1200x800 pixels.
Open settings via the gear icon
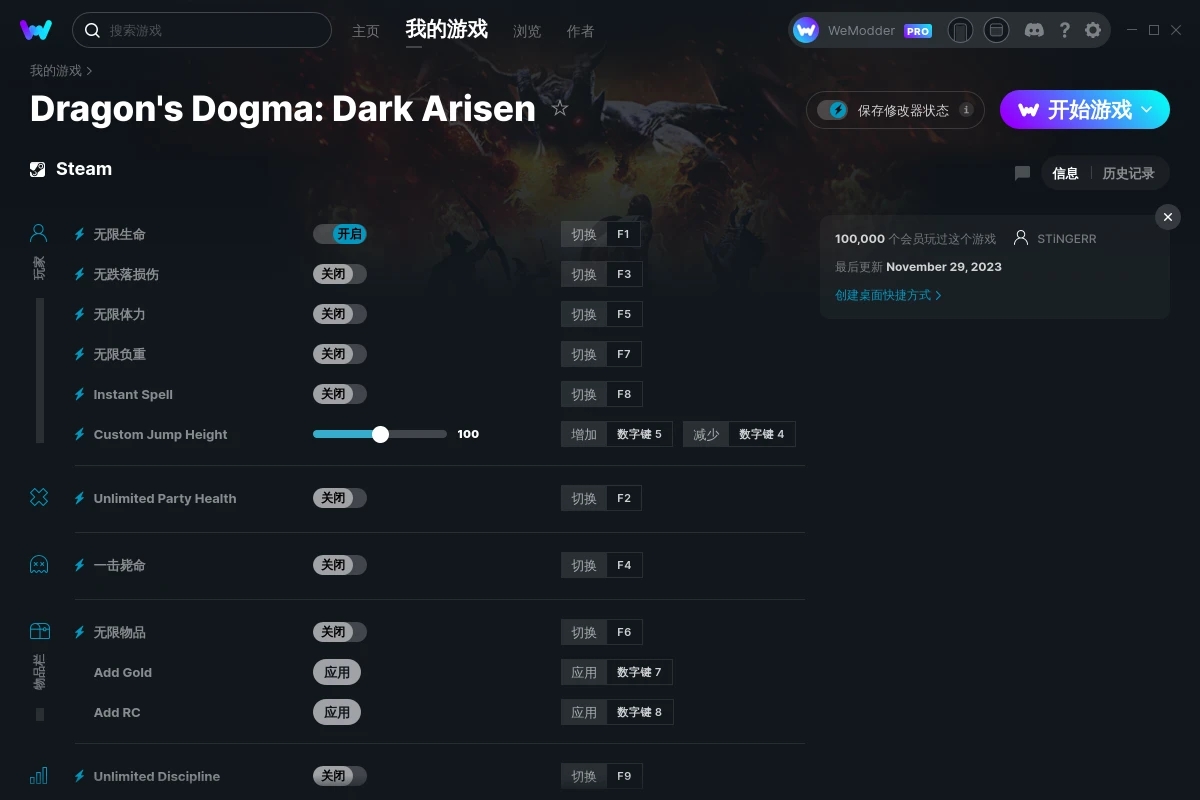click(x=1093, y=30)
